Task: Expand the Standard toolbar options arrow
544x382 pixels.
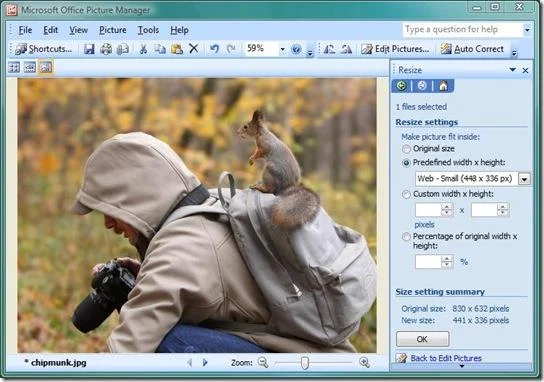Action: tap(310, 52)
